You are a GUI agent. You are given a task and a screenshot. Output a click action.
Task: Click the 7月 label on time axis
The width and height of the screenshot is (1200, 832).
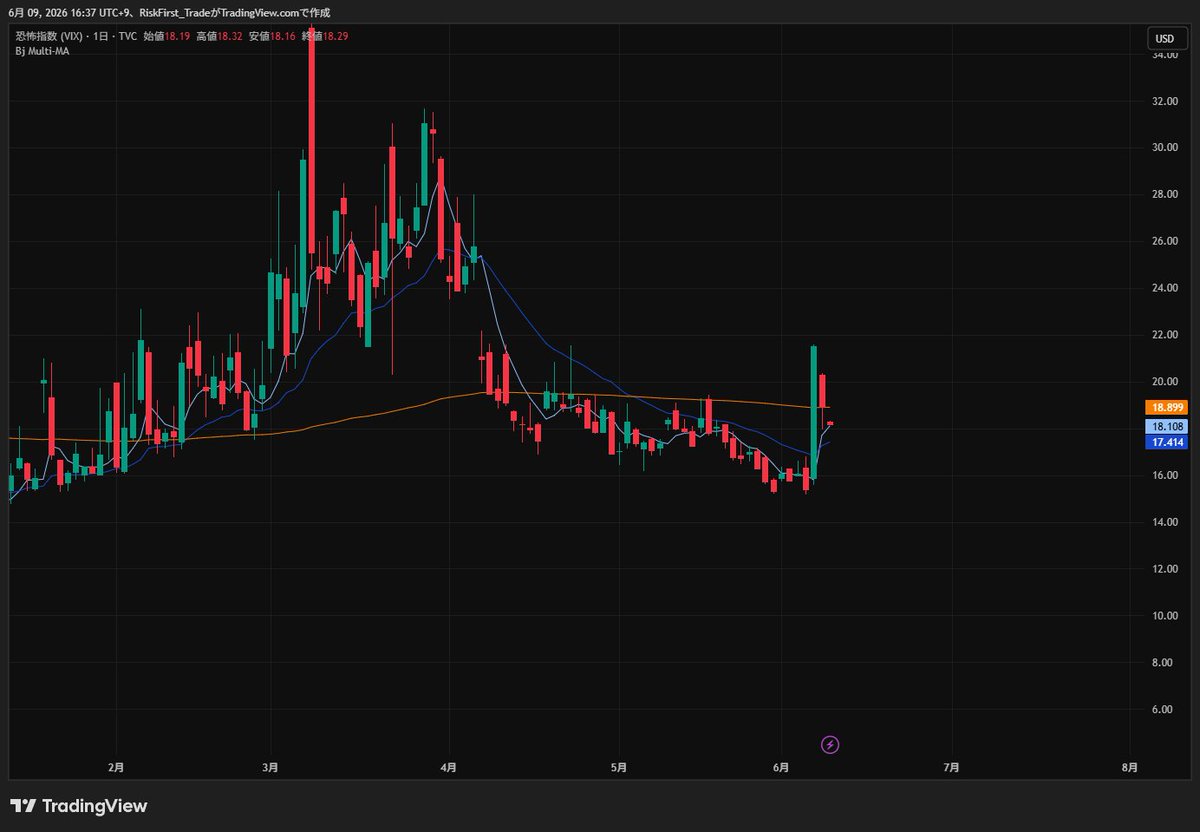951,767
